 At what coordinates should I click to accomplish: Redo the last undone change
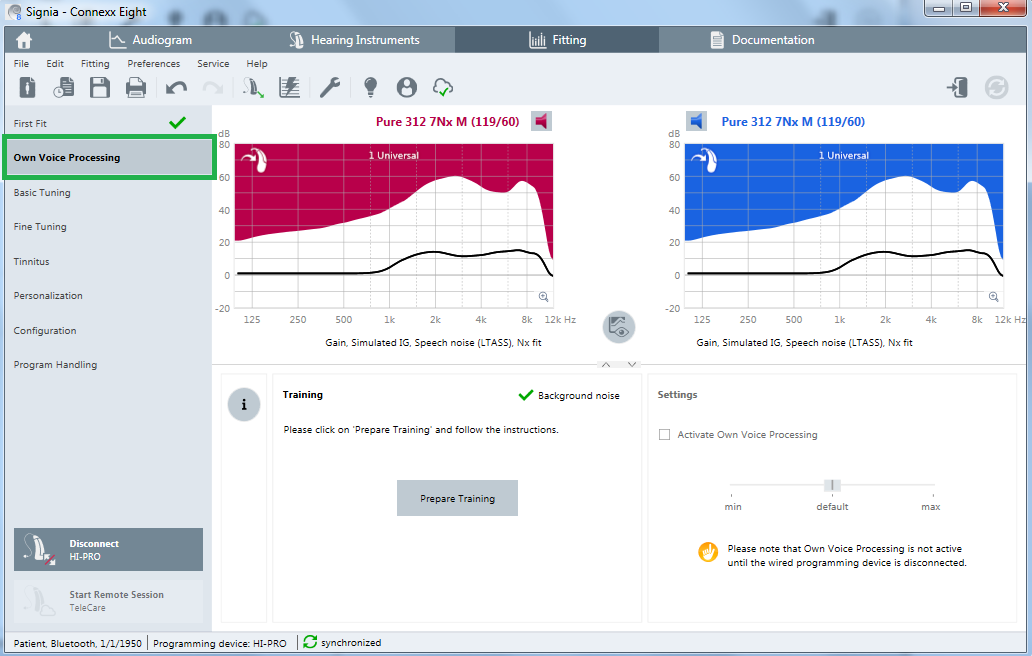212,87
